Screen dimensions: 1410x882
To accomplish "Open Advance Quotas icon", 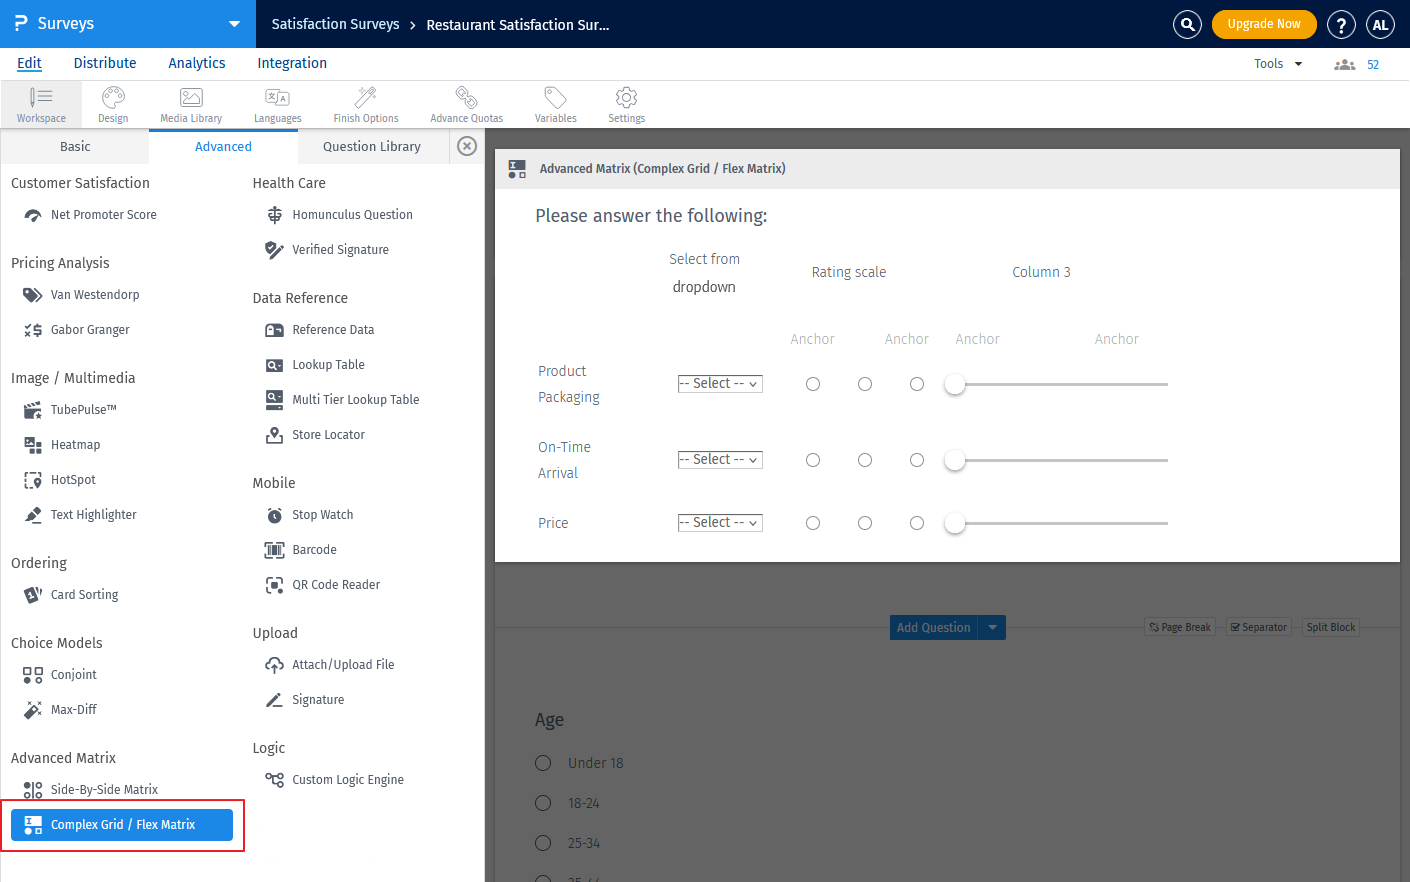I will click(x=466, y=98).
